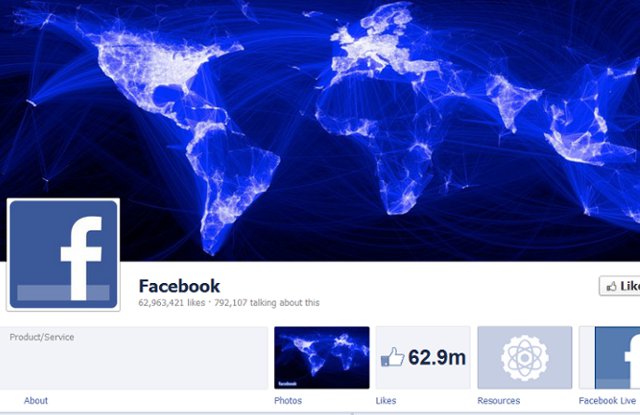Image resolution: width=640 pixels, height=415 pixels.
Task: Click the thumbs-up icon in Likes tile
Action: point(392,357)
